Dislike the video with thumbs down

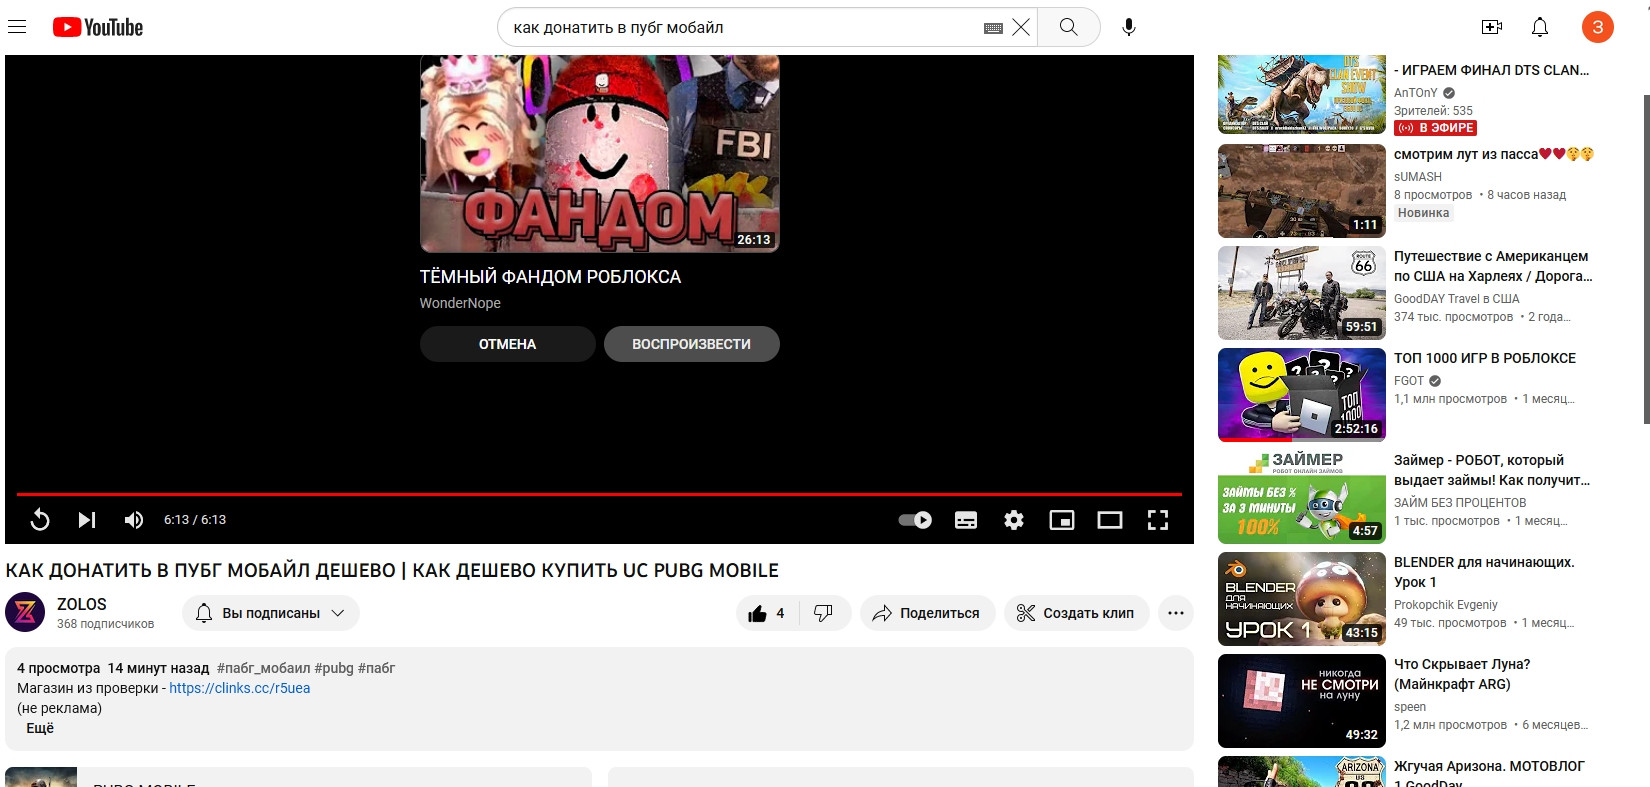coord(824,613)
